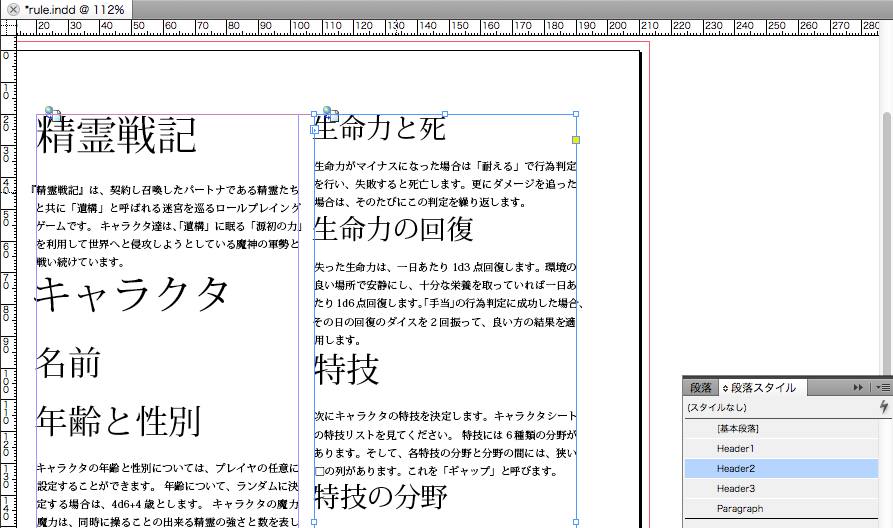Image resolution: width=893 pixels, height=528 pixels.
Task: Click the (スタイルなし) style label
Action: pos(716,407)
